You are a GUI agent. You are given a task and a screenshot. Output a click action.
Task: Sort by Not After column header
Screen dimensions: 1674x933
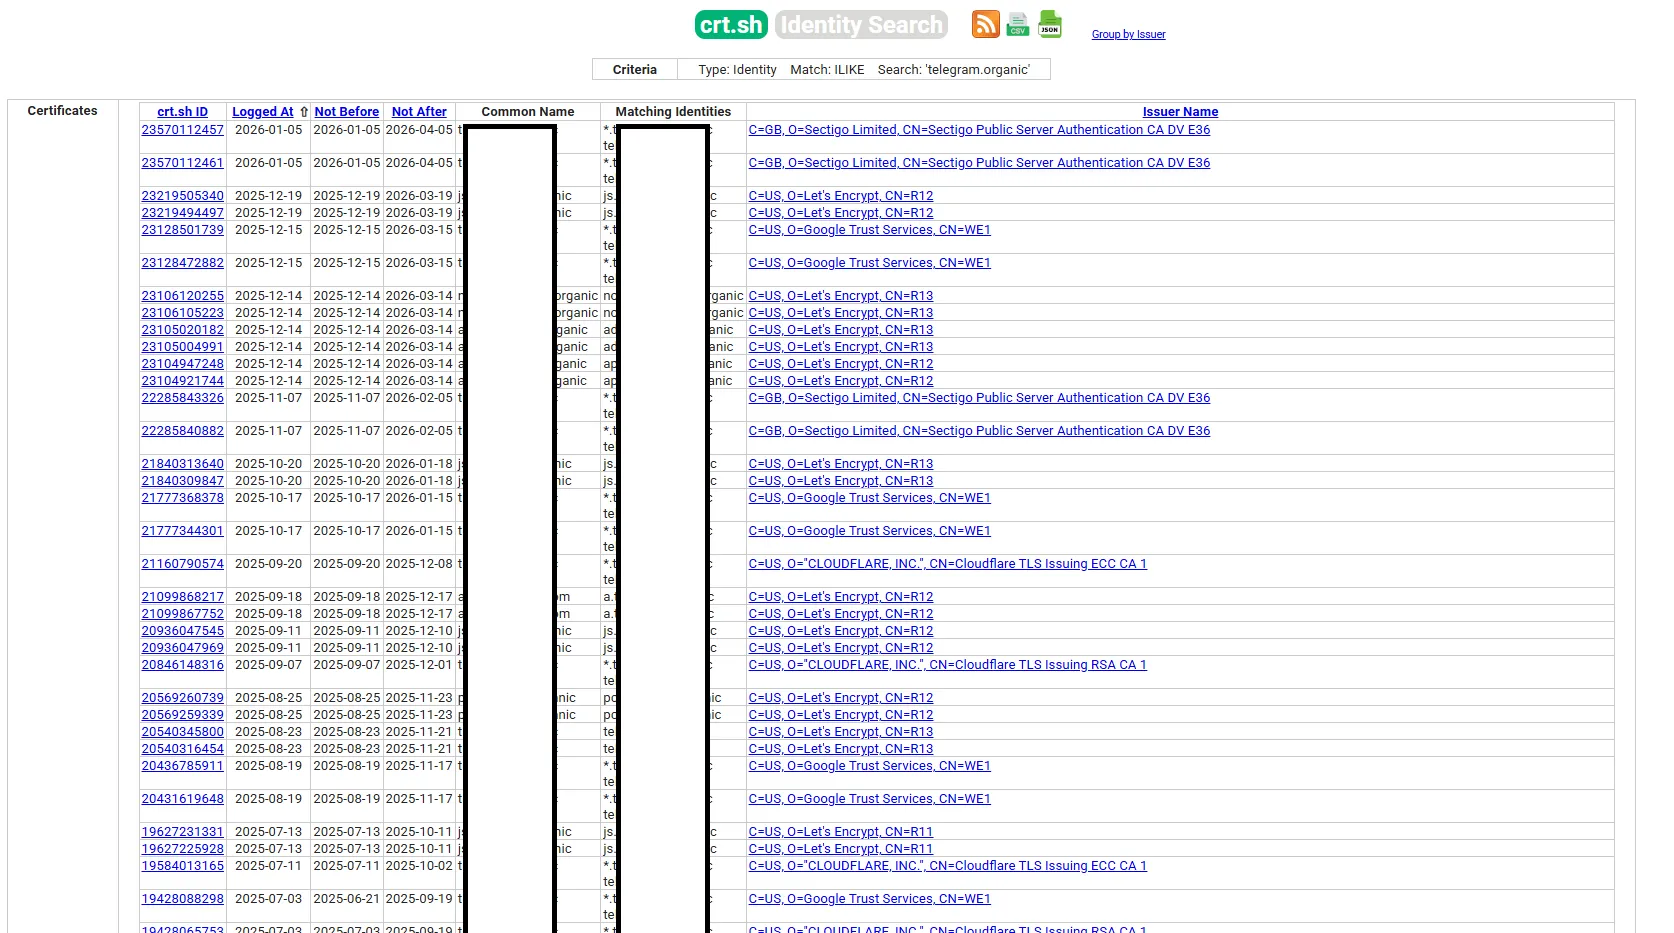click(x=419, y=112)
